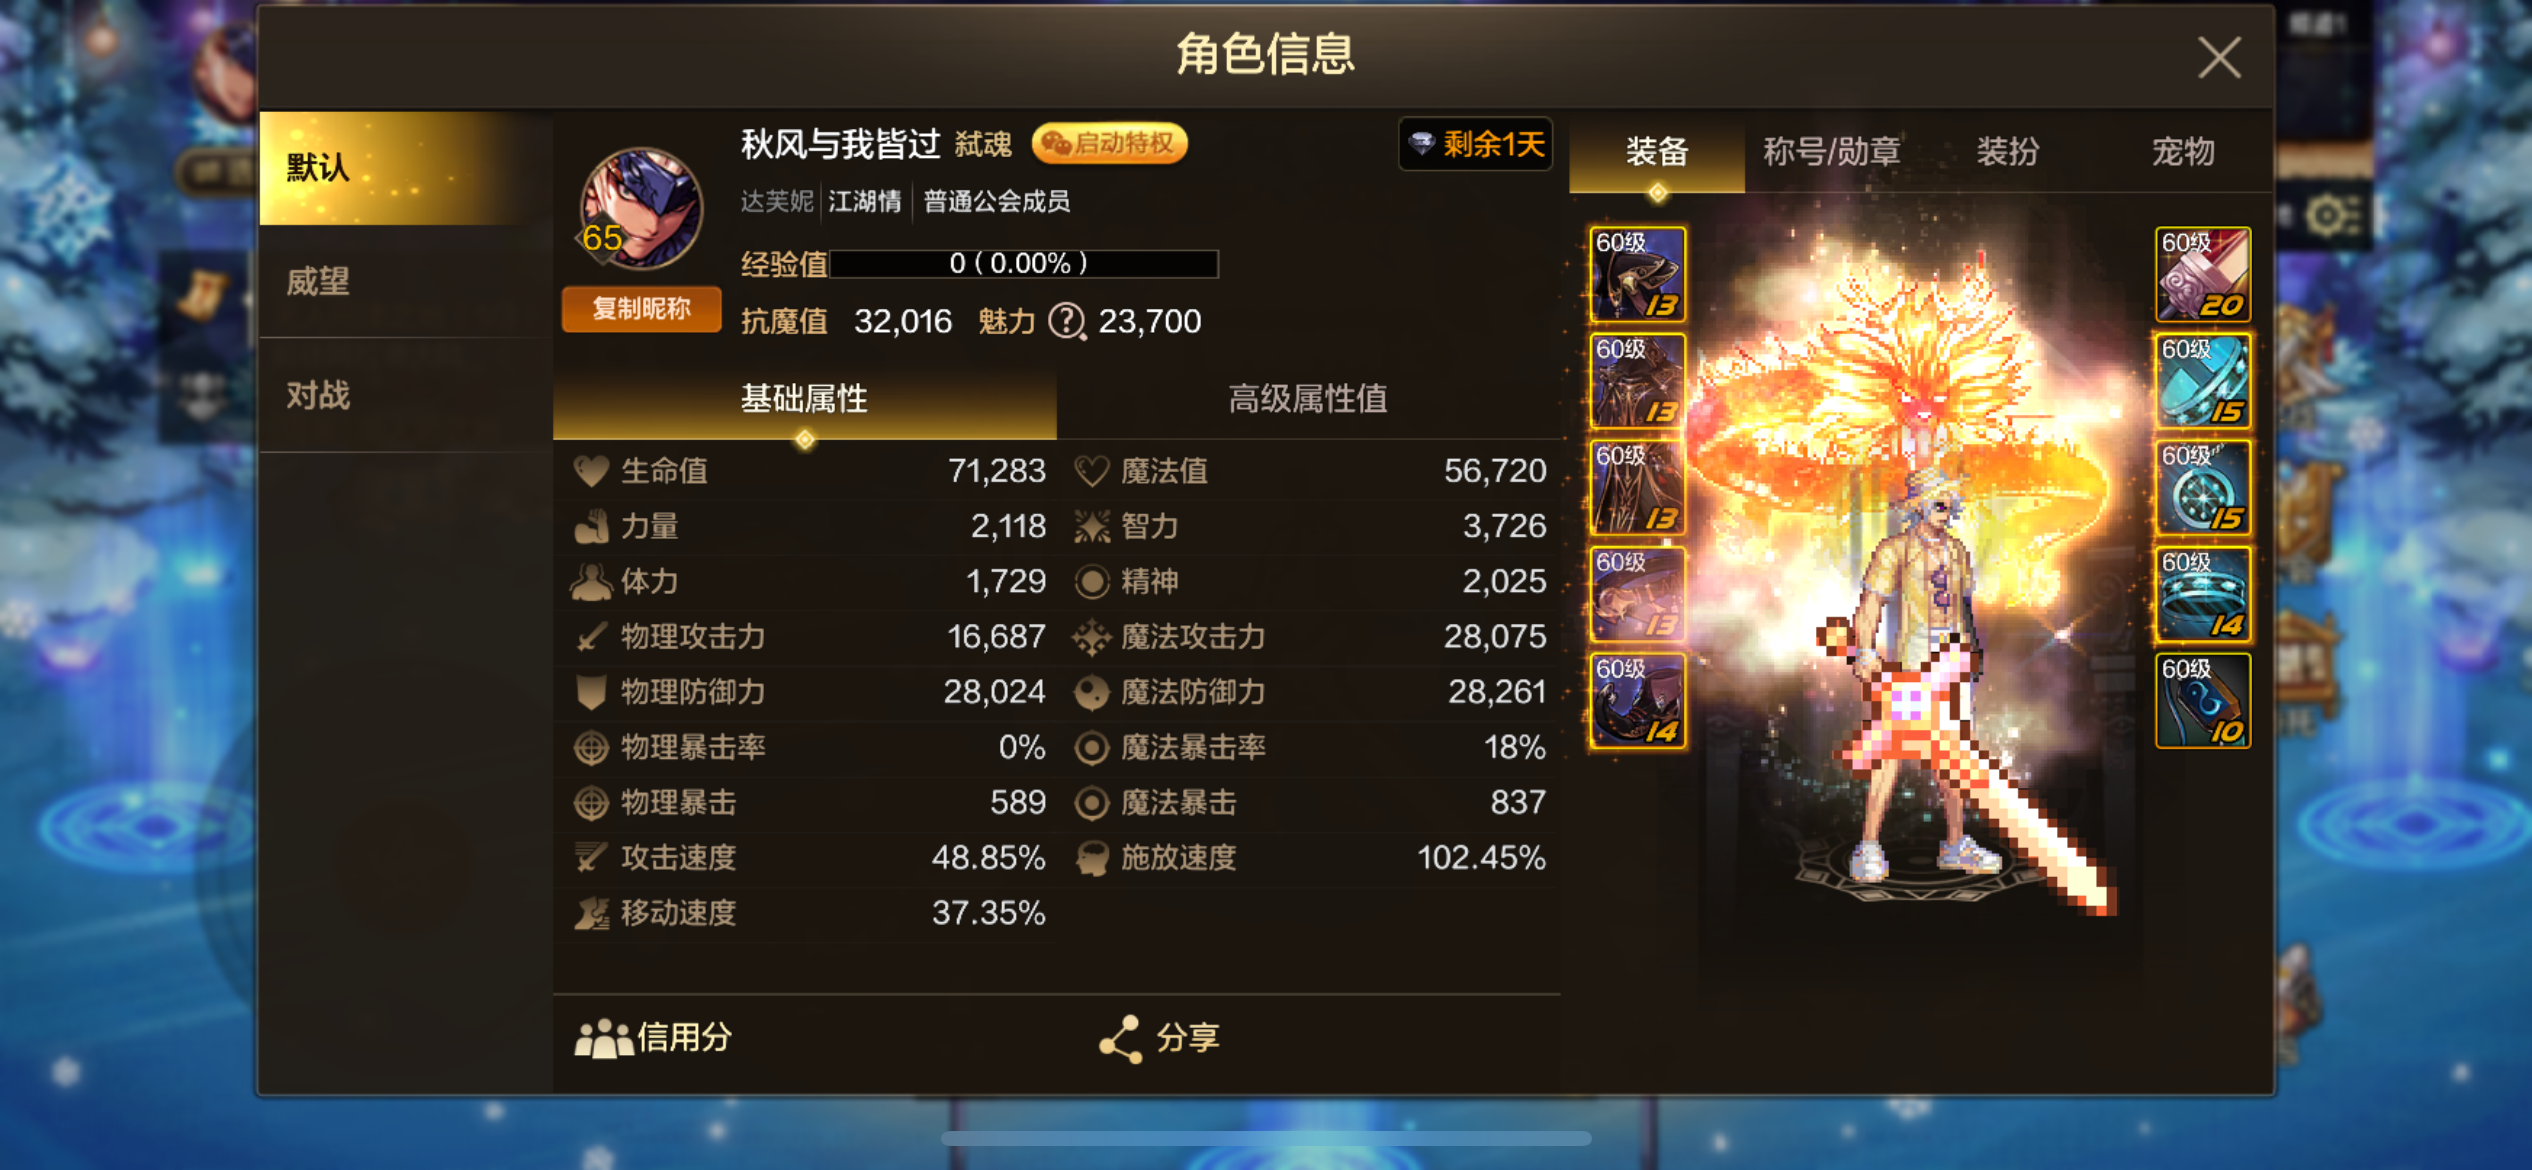The height and width of the screenshot is (1170, 2532).
Task: Switch to the 装扮 costume tab
Action: click(2007, 152)
